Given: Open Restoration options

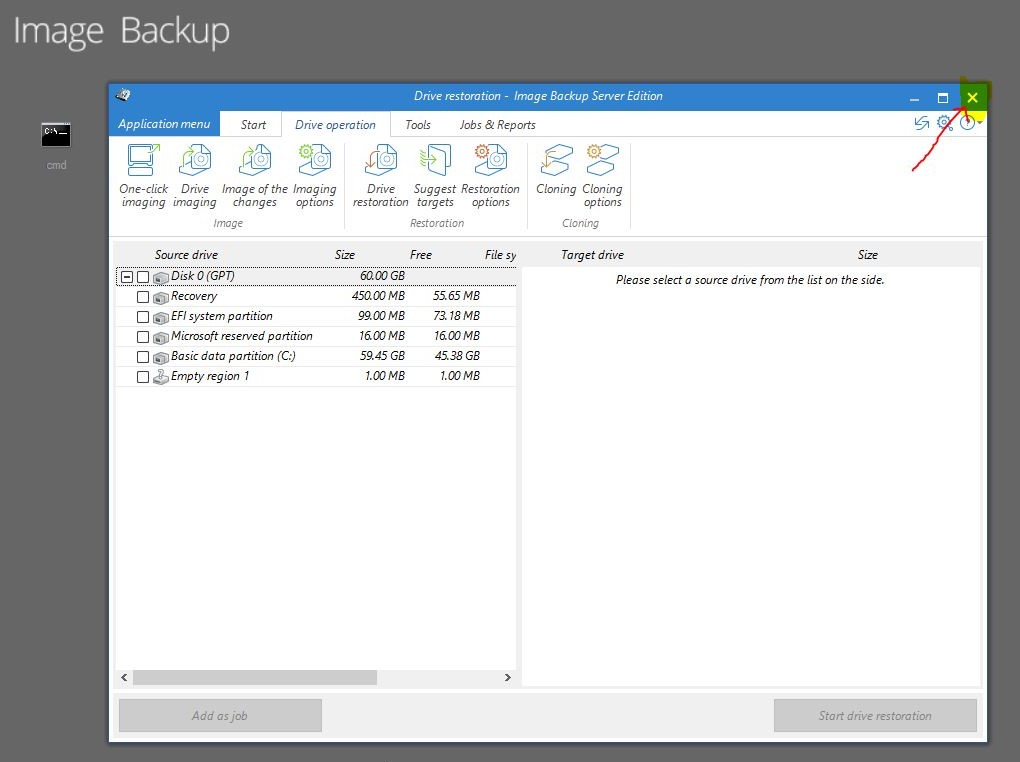Looking at the screenshot, I should point(490,176).
